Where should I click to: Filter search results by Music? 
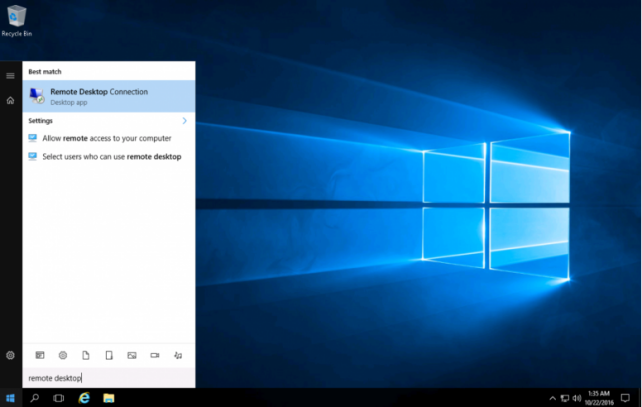coord(178,355)
